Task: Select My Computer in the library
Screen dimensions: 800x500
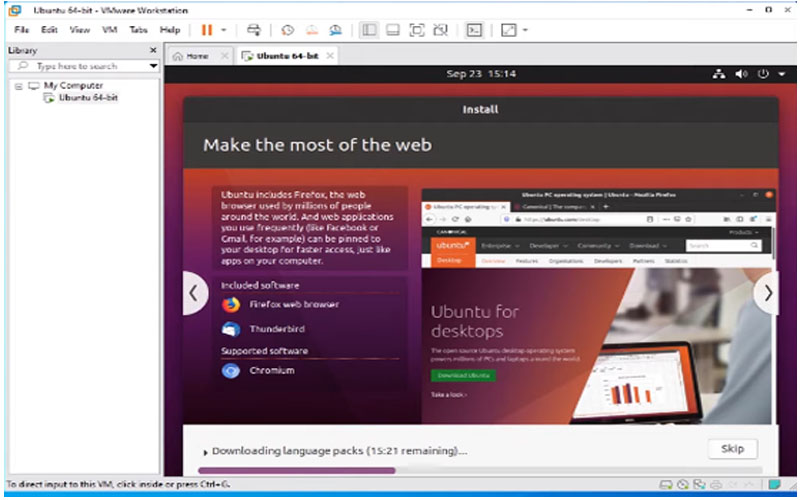Action: (x=73, y=86)
